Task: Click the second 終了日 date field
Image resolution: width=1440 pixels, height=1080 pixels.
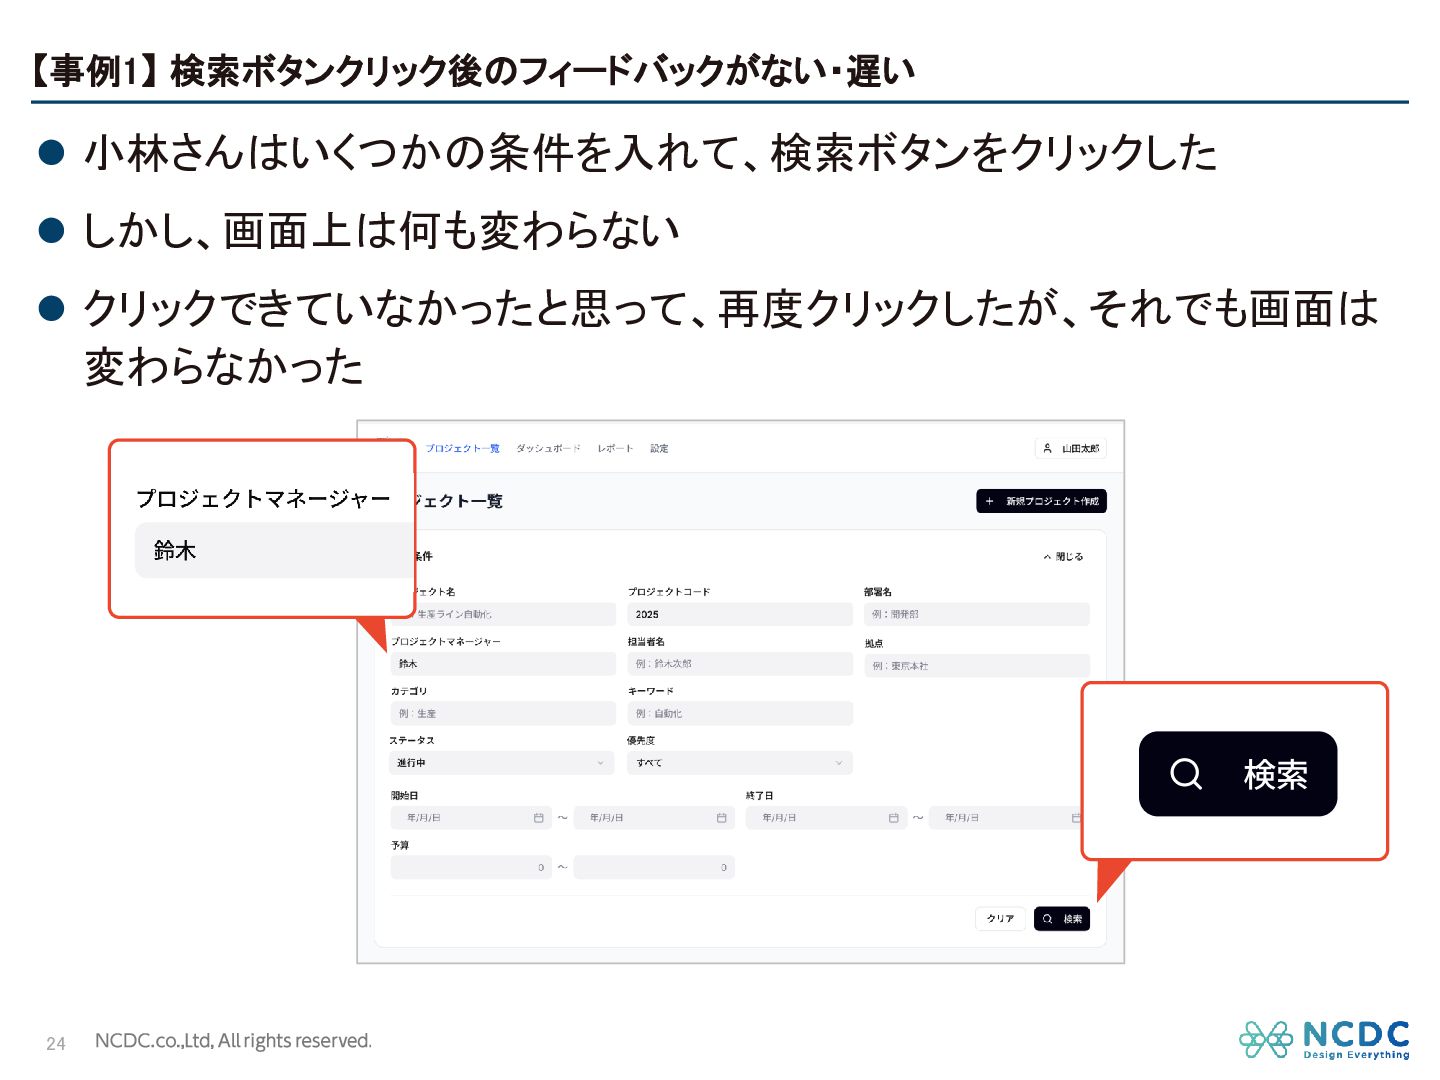Action: click(x=1006, y=818)
